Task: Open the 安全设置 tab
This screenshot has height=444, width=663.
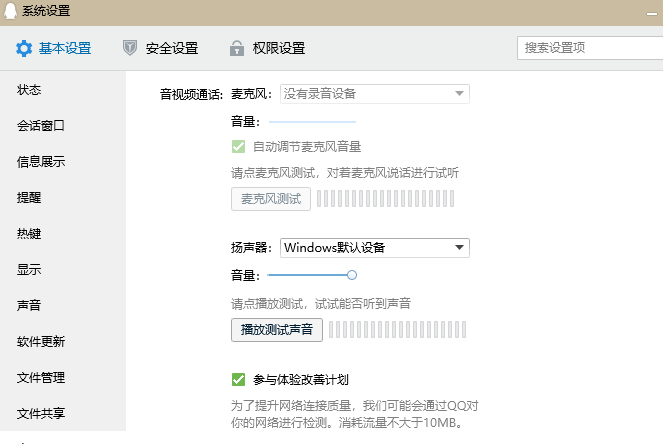Action: coord(171,48)
